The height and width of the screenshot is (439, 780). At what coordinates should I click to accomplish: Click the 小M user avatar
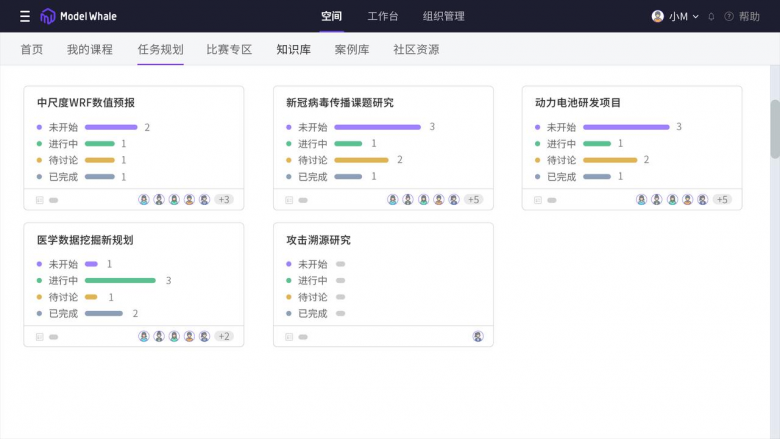657,16
